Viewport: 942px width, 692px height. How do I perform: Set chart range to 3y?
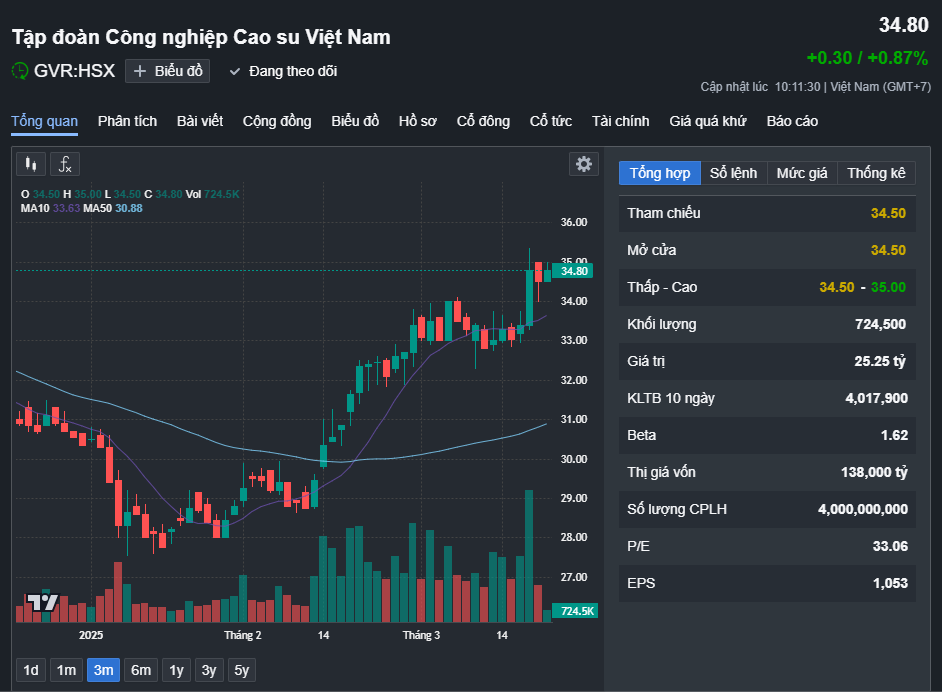208,670
